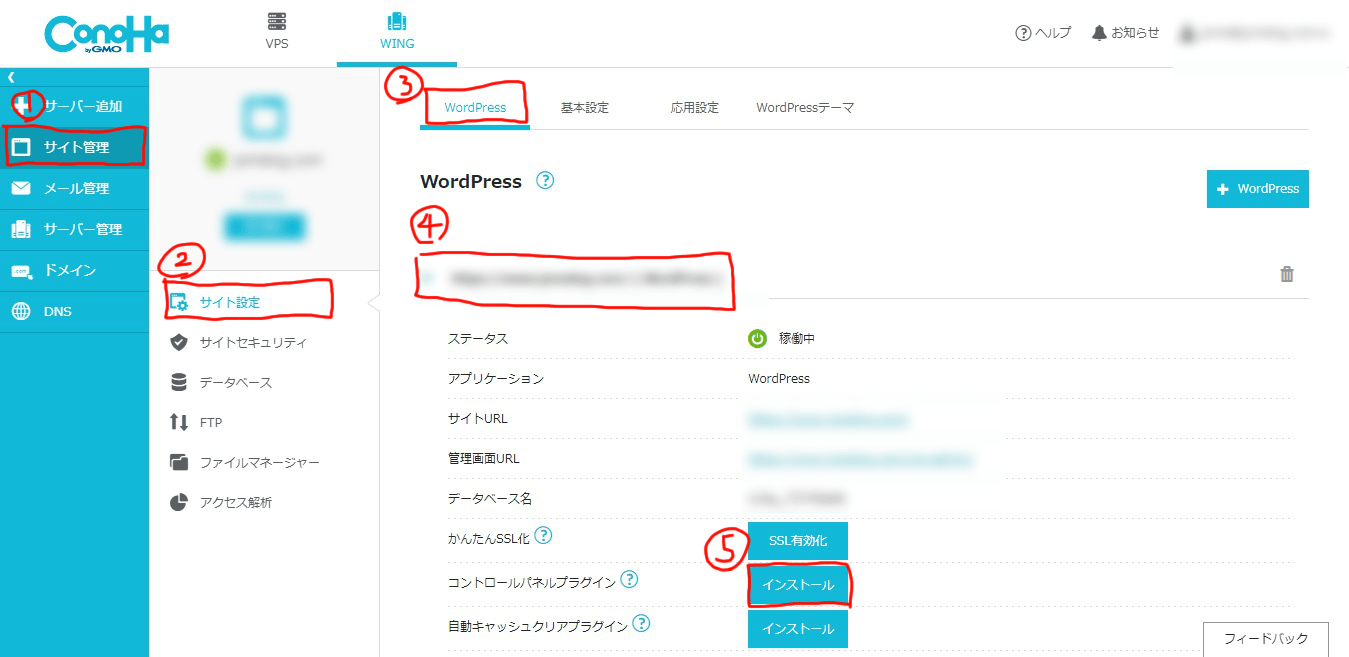Click the メール管理 envelope icon

pyautogui.click(x=21, y=188)
